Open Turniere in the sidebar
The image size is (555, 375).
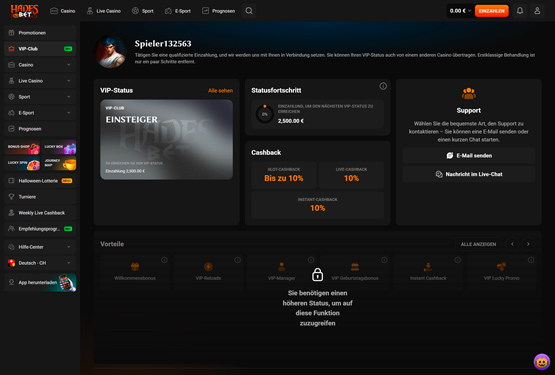click(x=40, y=197)
